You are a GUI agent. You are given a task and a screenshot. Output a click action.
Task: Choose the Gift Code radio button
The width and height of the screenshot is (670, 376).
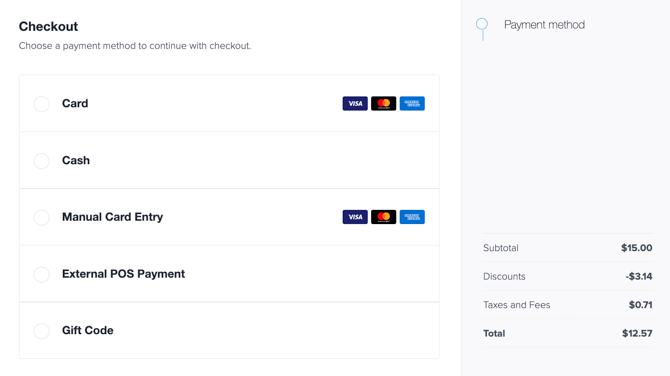(41, 331)
